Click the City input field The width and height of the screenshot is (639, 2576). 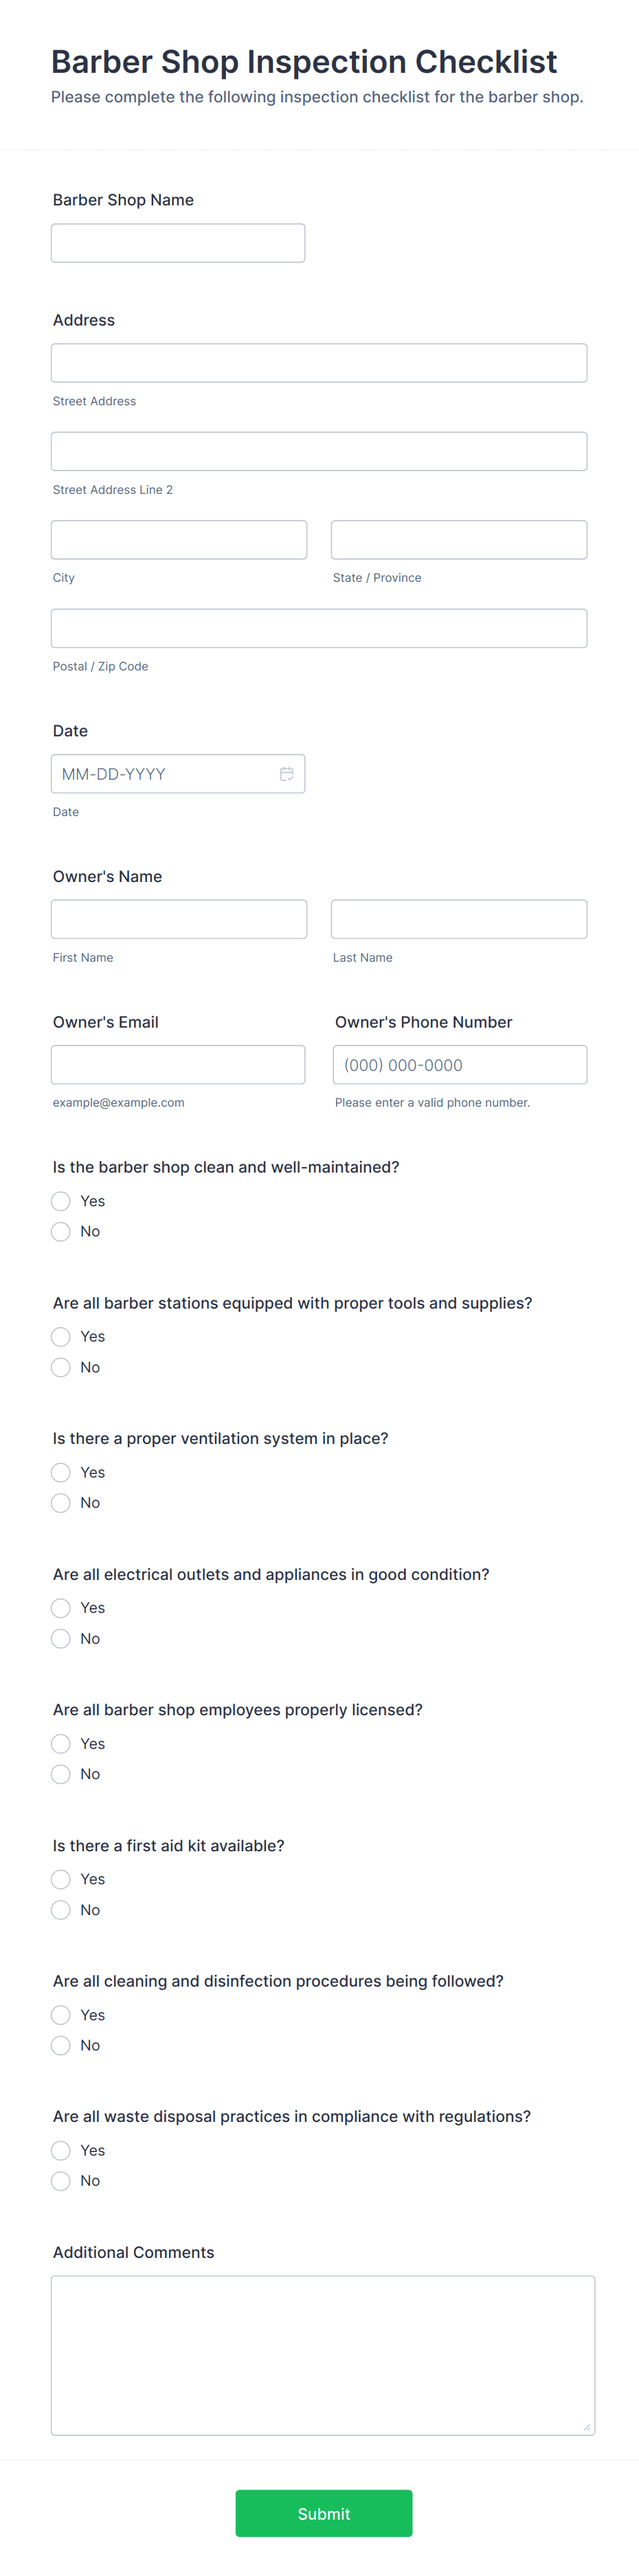(179, 539)
